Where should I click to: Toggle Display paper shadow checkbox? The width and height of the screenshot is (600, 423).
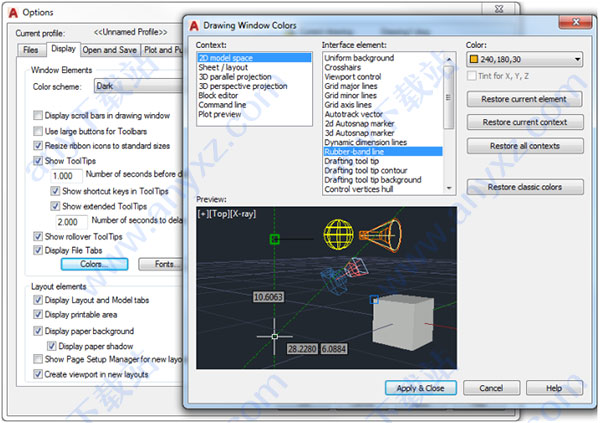click(51, 346)
